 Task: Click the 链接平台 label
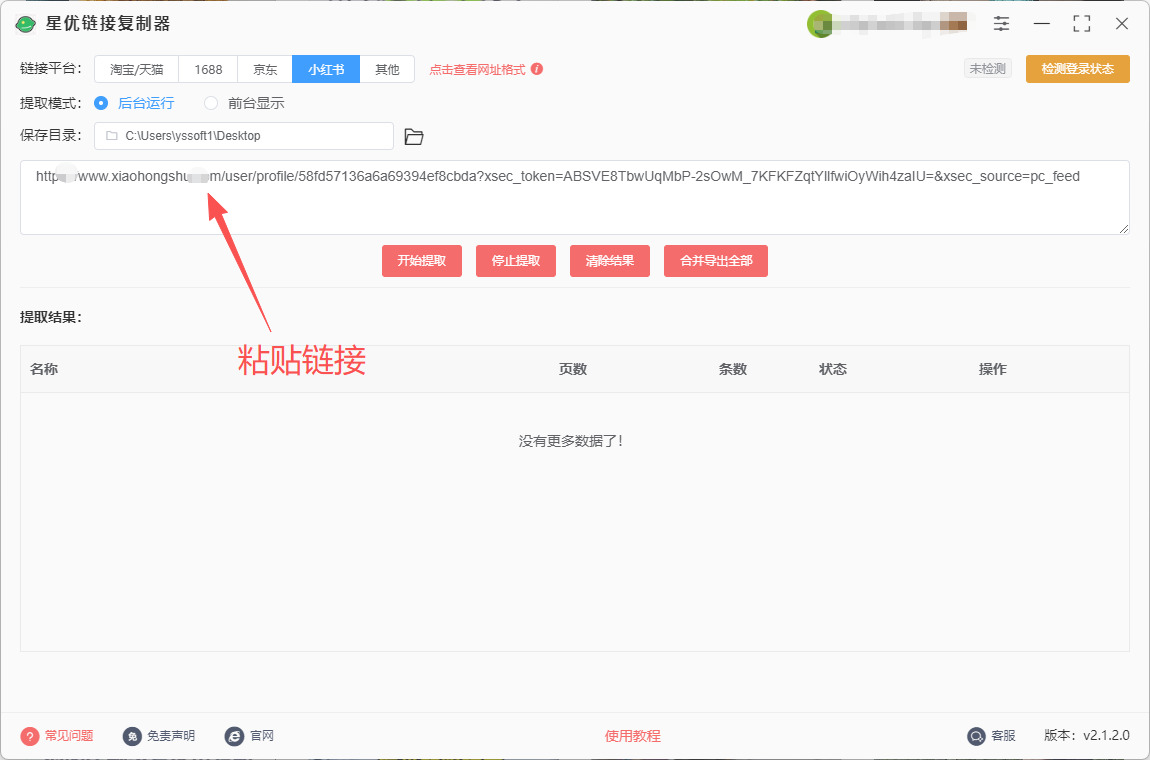click(51, 70)
